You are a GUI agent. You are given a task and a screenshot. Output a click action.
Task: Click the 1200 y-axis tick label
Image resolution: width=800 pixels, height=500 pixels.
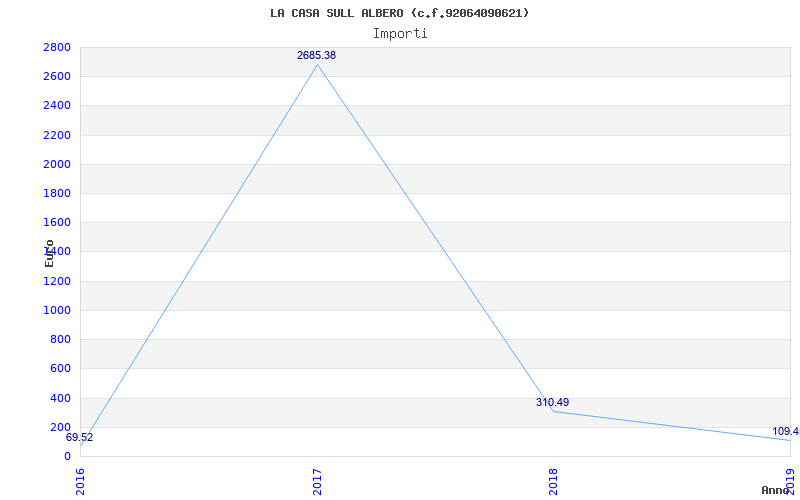pos(57,281)
